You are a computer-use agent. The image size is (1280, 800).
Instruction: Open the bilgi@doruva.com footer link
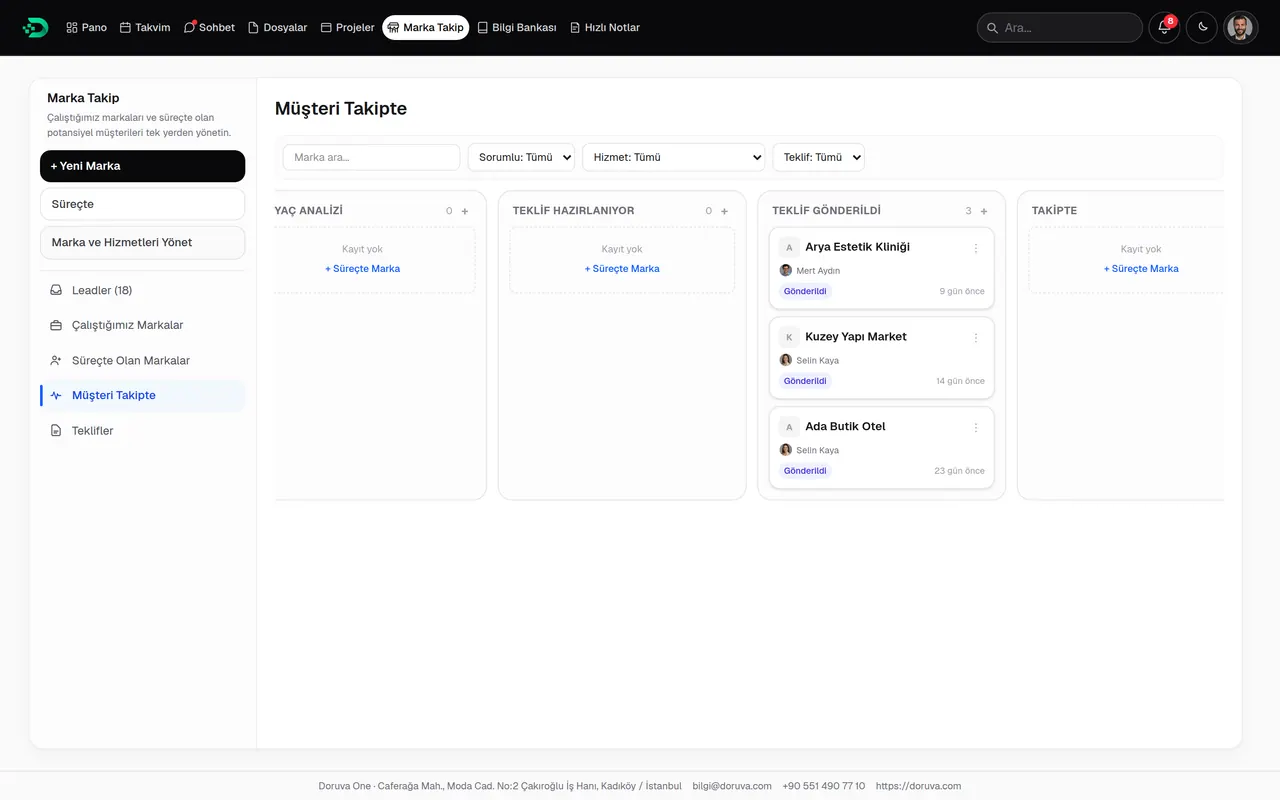coord(732,786)
